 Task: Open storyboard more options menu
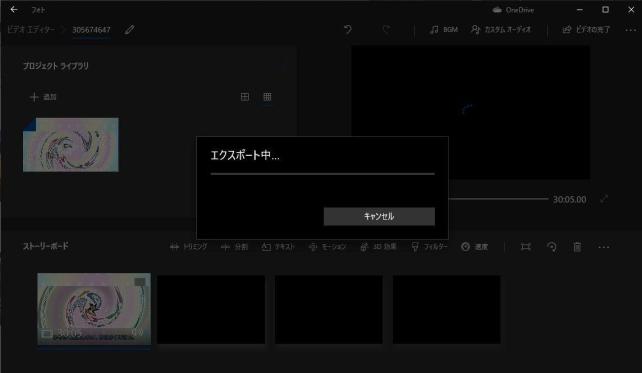click(x=604, y=247)
